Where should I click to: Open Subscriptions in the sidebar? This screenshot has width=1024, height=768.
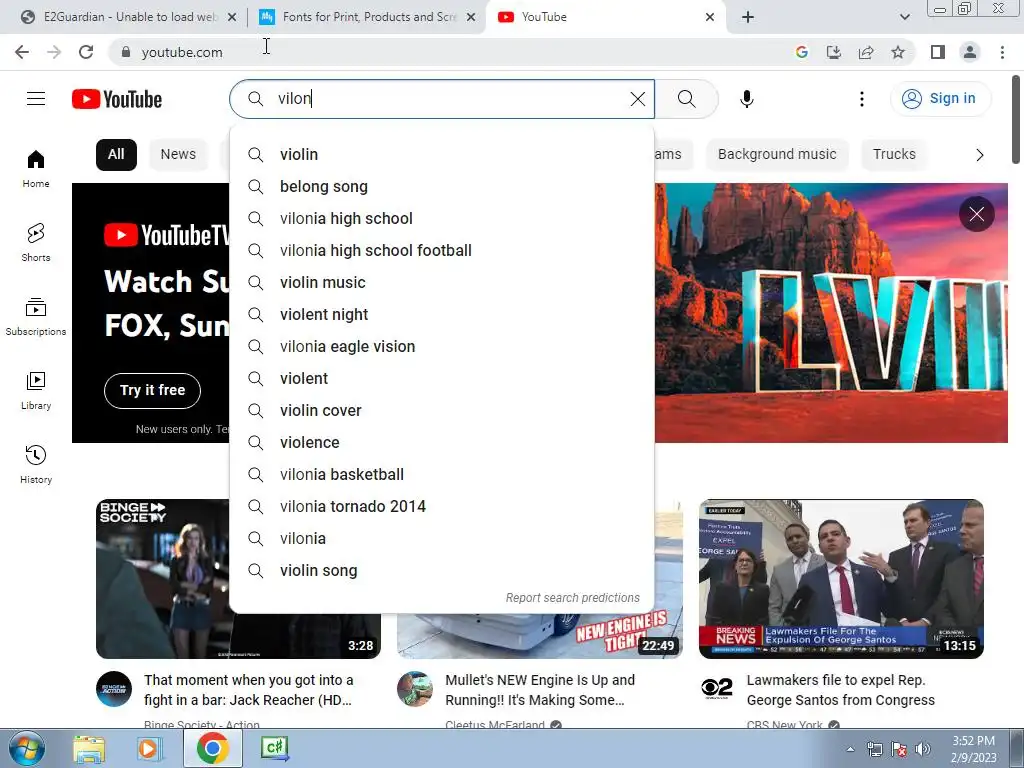[x=36, y=317]
